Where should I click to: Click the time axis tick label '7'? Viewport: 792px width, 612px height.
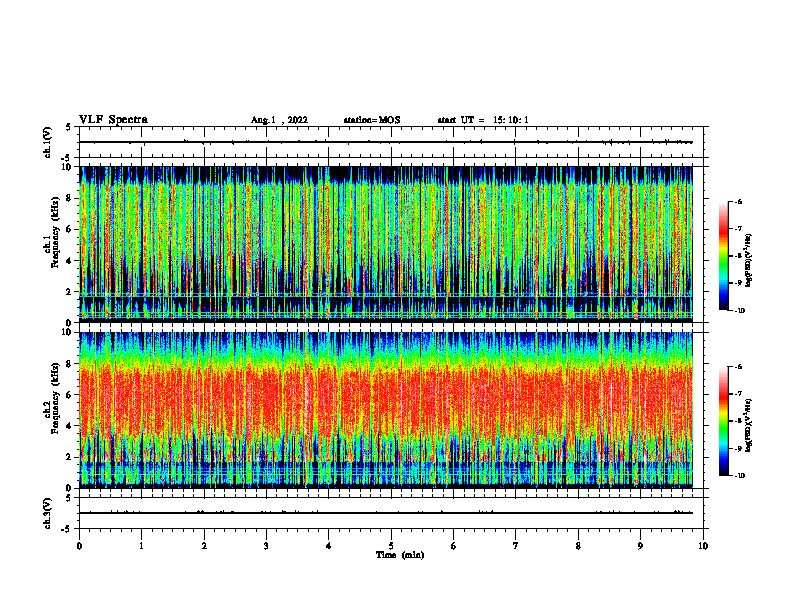tap(516, 546)
